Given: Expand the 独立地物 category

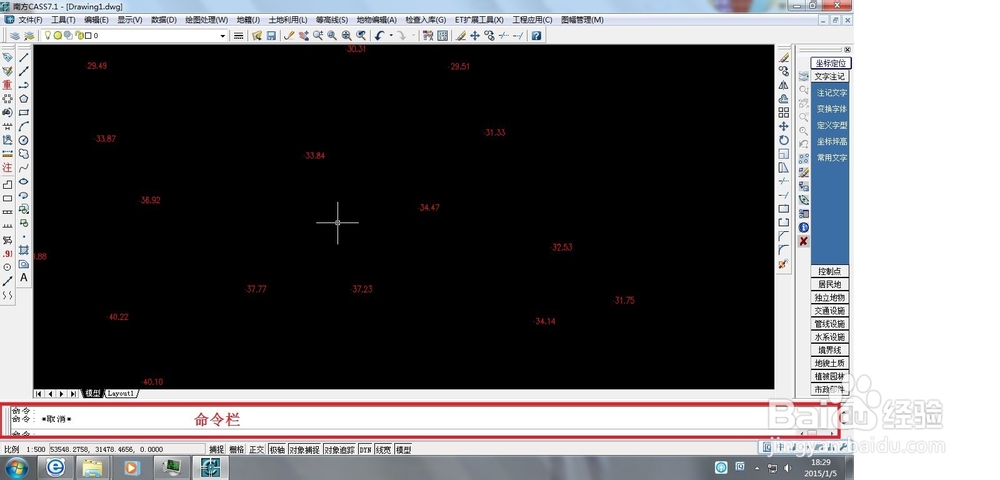Looking at the screenshot, I should click(830, 298).
